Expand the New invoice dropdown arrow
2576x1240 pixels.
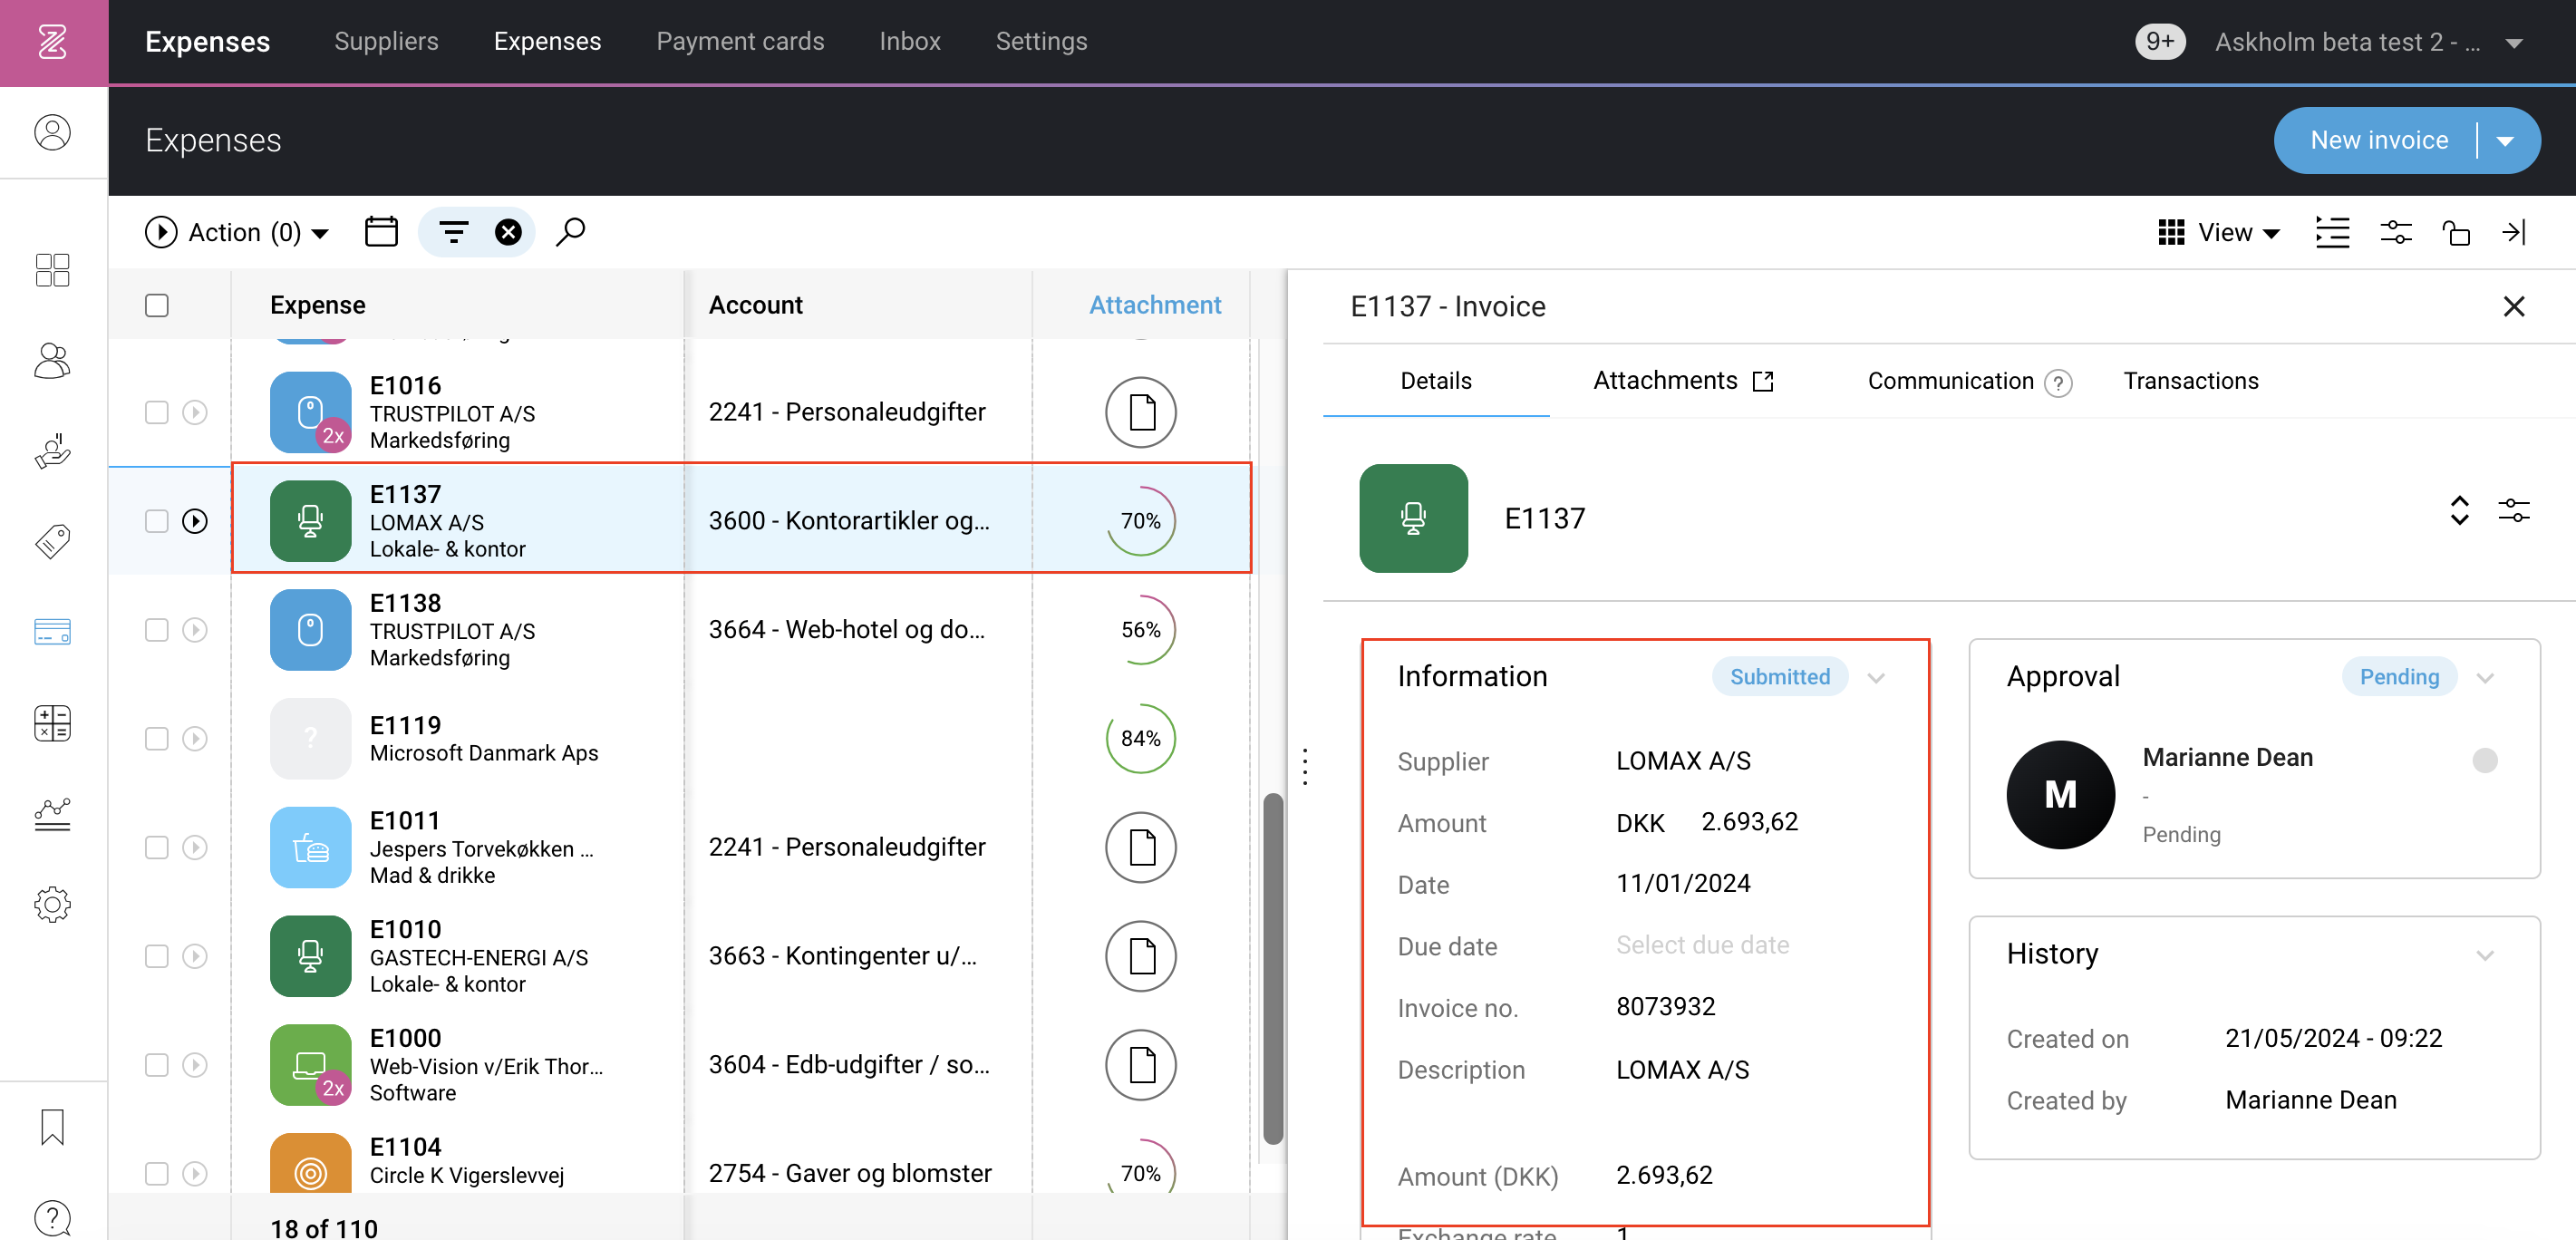(2505, 141)
